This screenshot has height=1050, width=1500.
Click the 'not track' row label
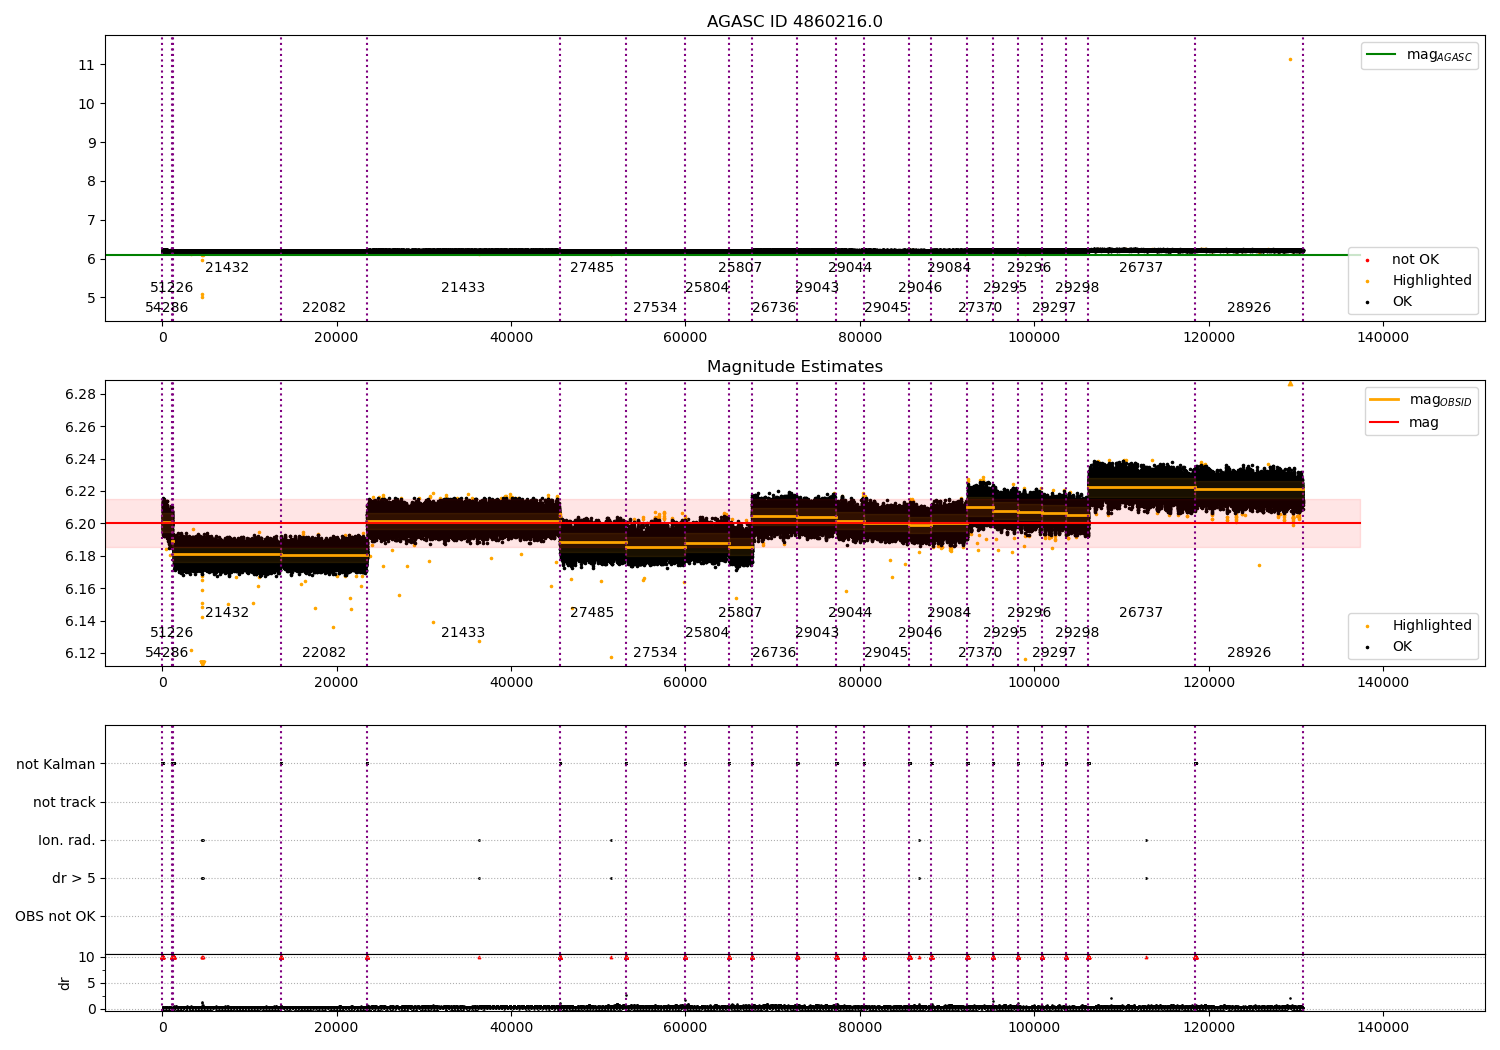[x=64, y=802]
